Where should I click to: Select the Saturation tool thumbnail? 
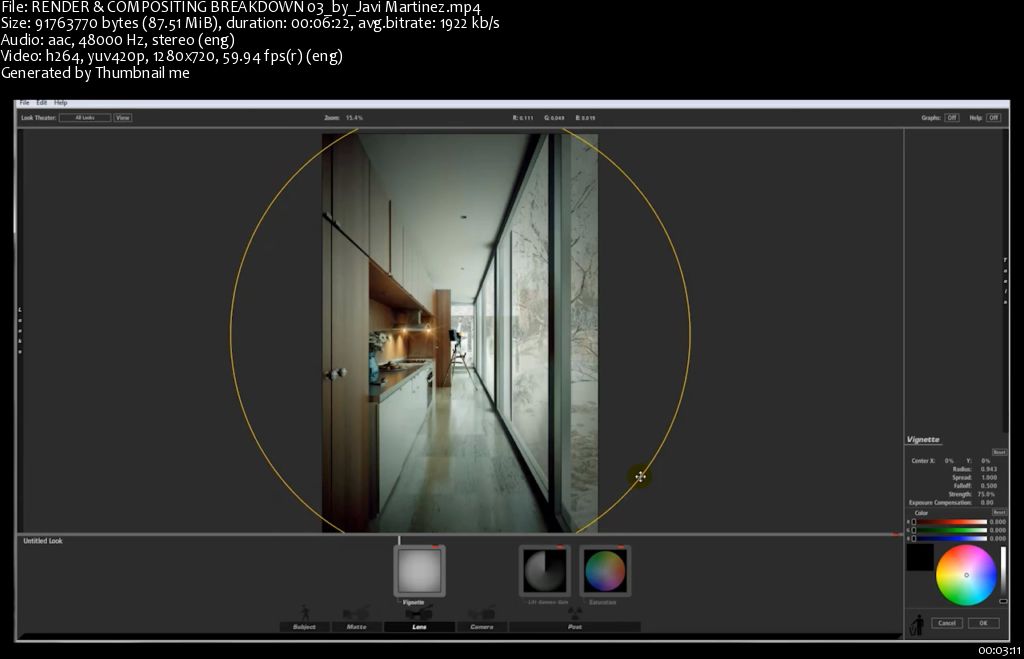coord(605,571)
